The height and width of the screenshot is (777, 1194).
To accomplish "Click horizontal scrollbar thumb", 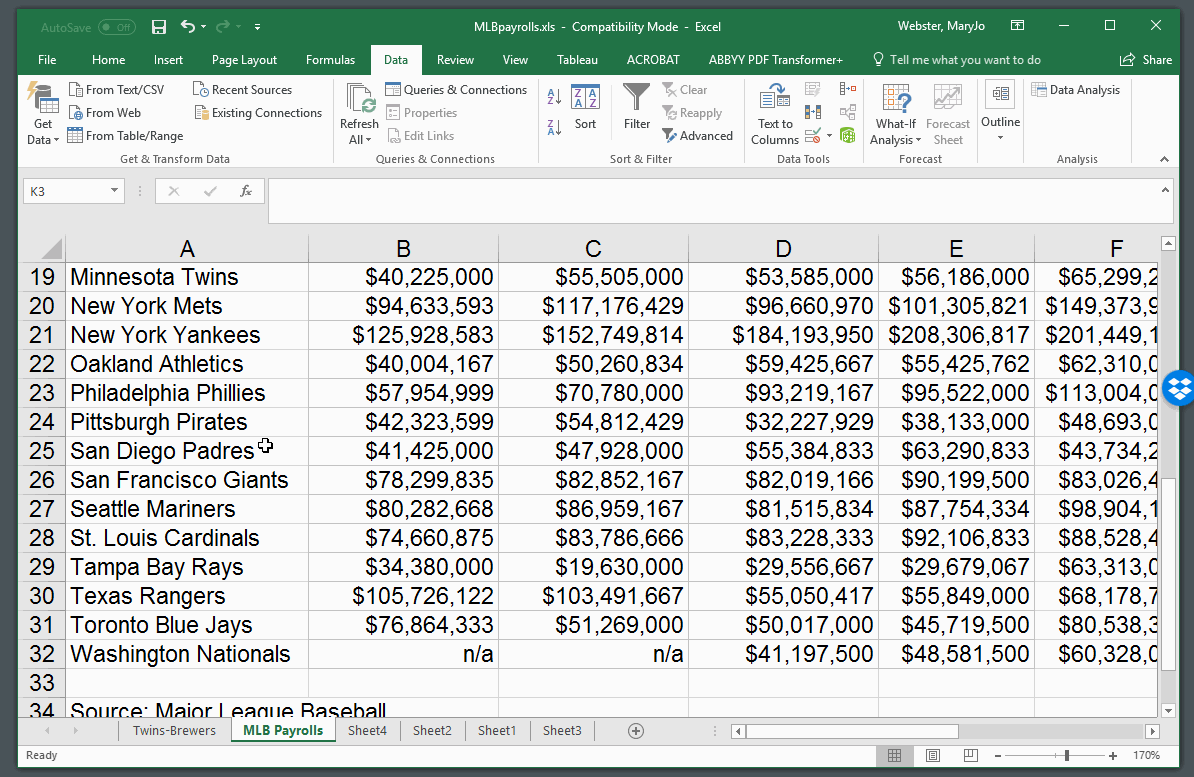I will pos(851,731).
